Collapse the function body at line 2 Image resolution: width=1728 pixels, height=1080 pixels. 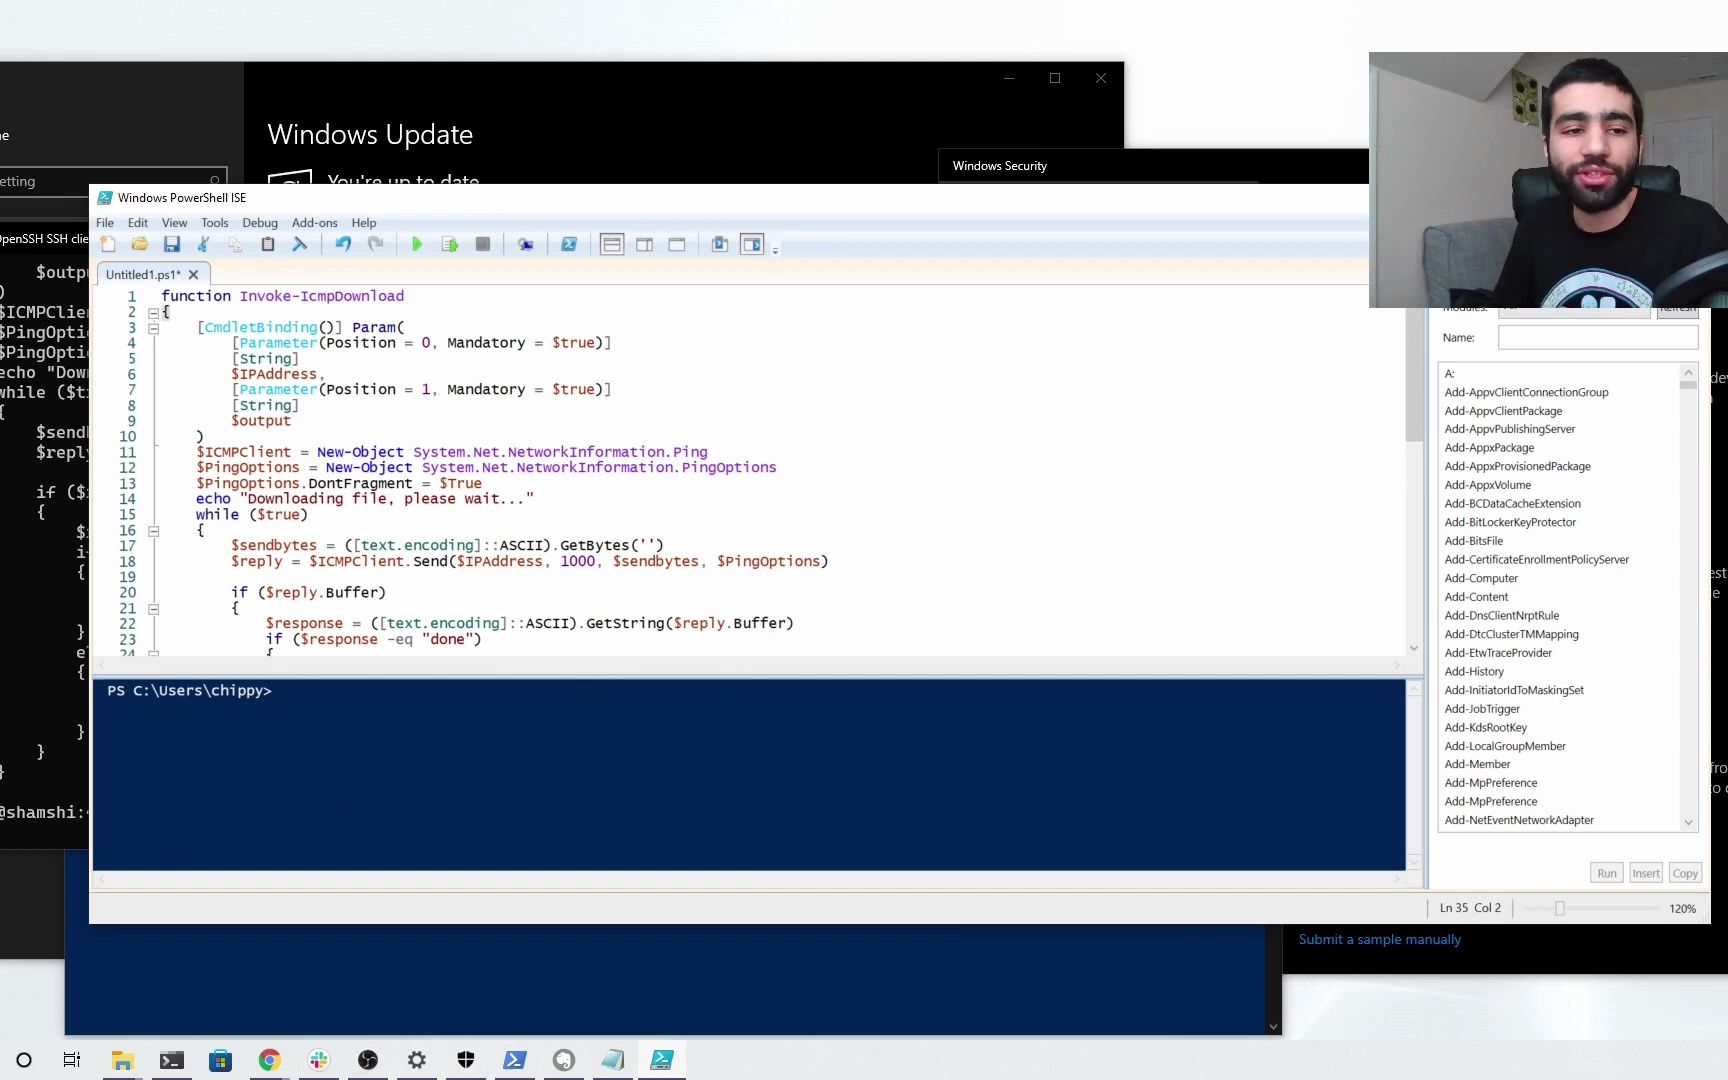click(154, 313)
